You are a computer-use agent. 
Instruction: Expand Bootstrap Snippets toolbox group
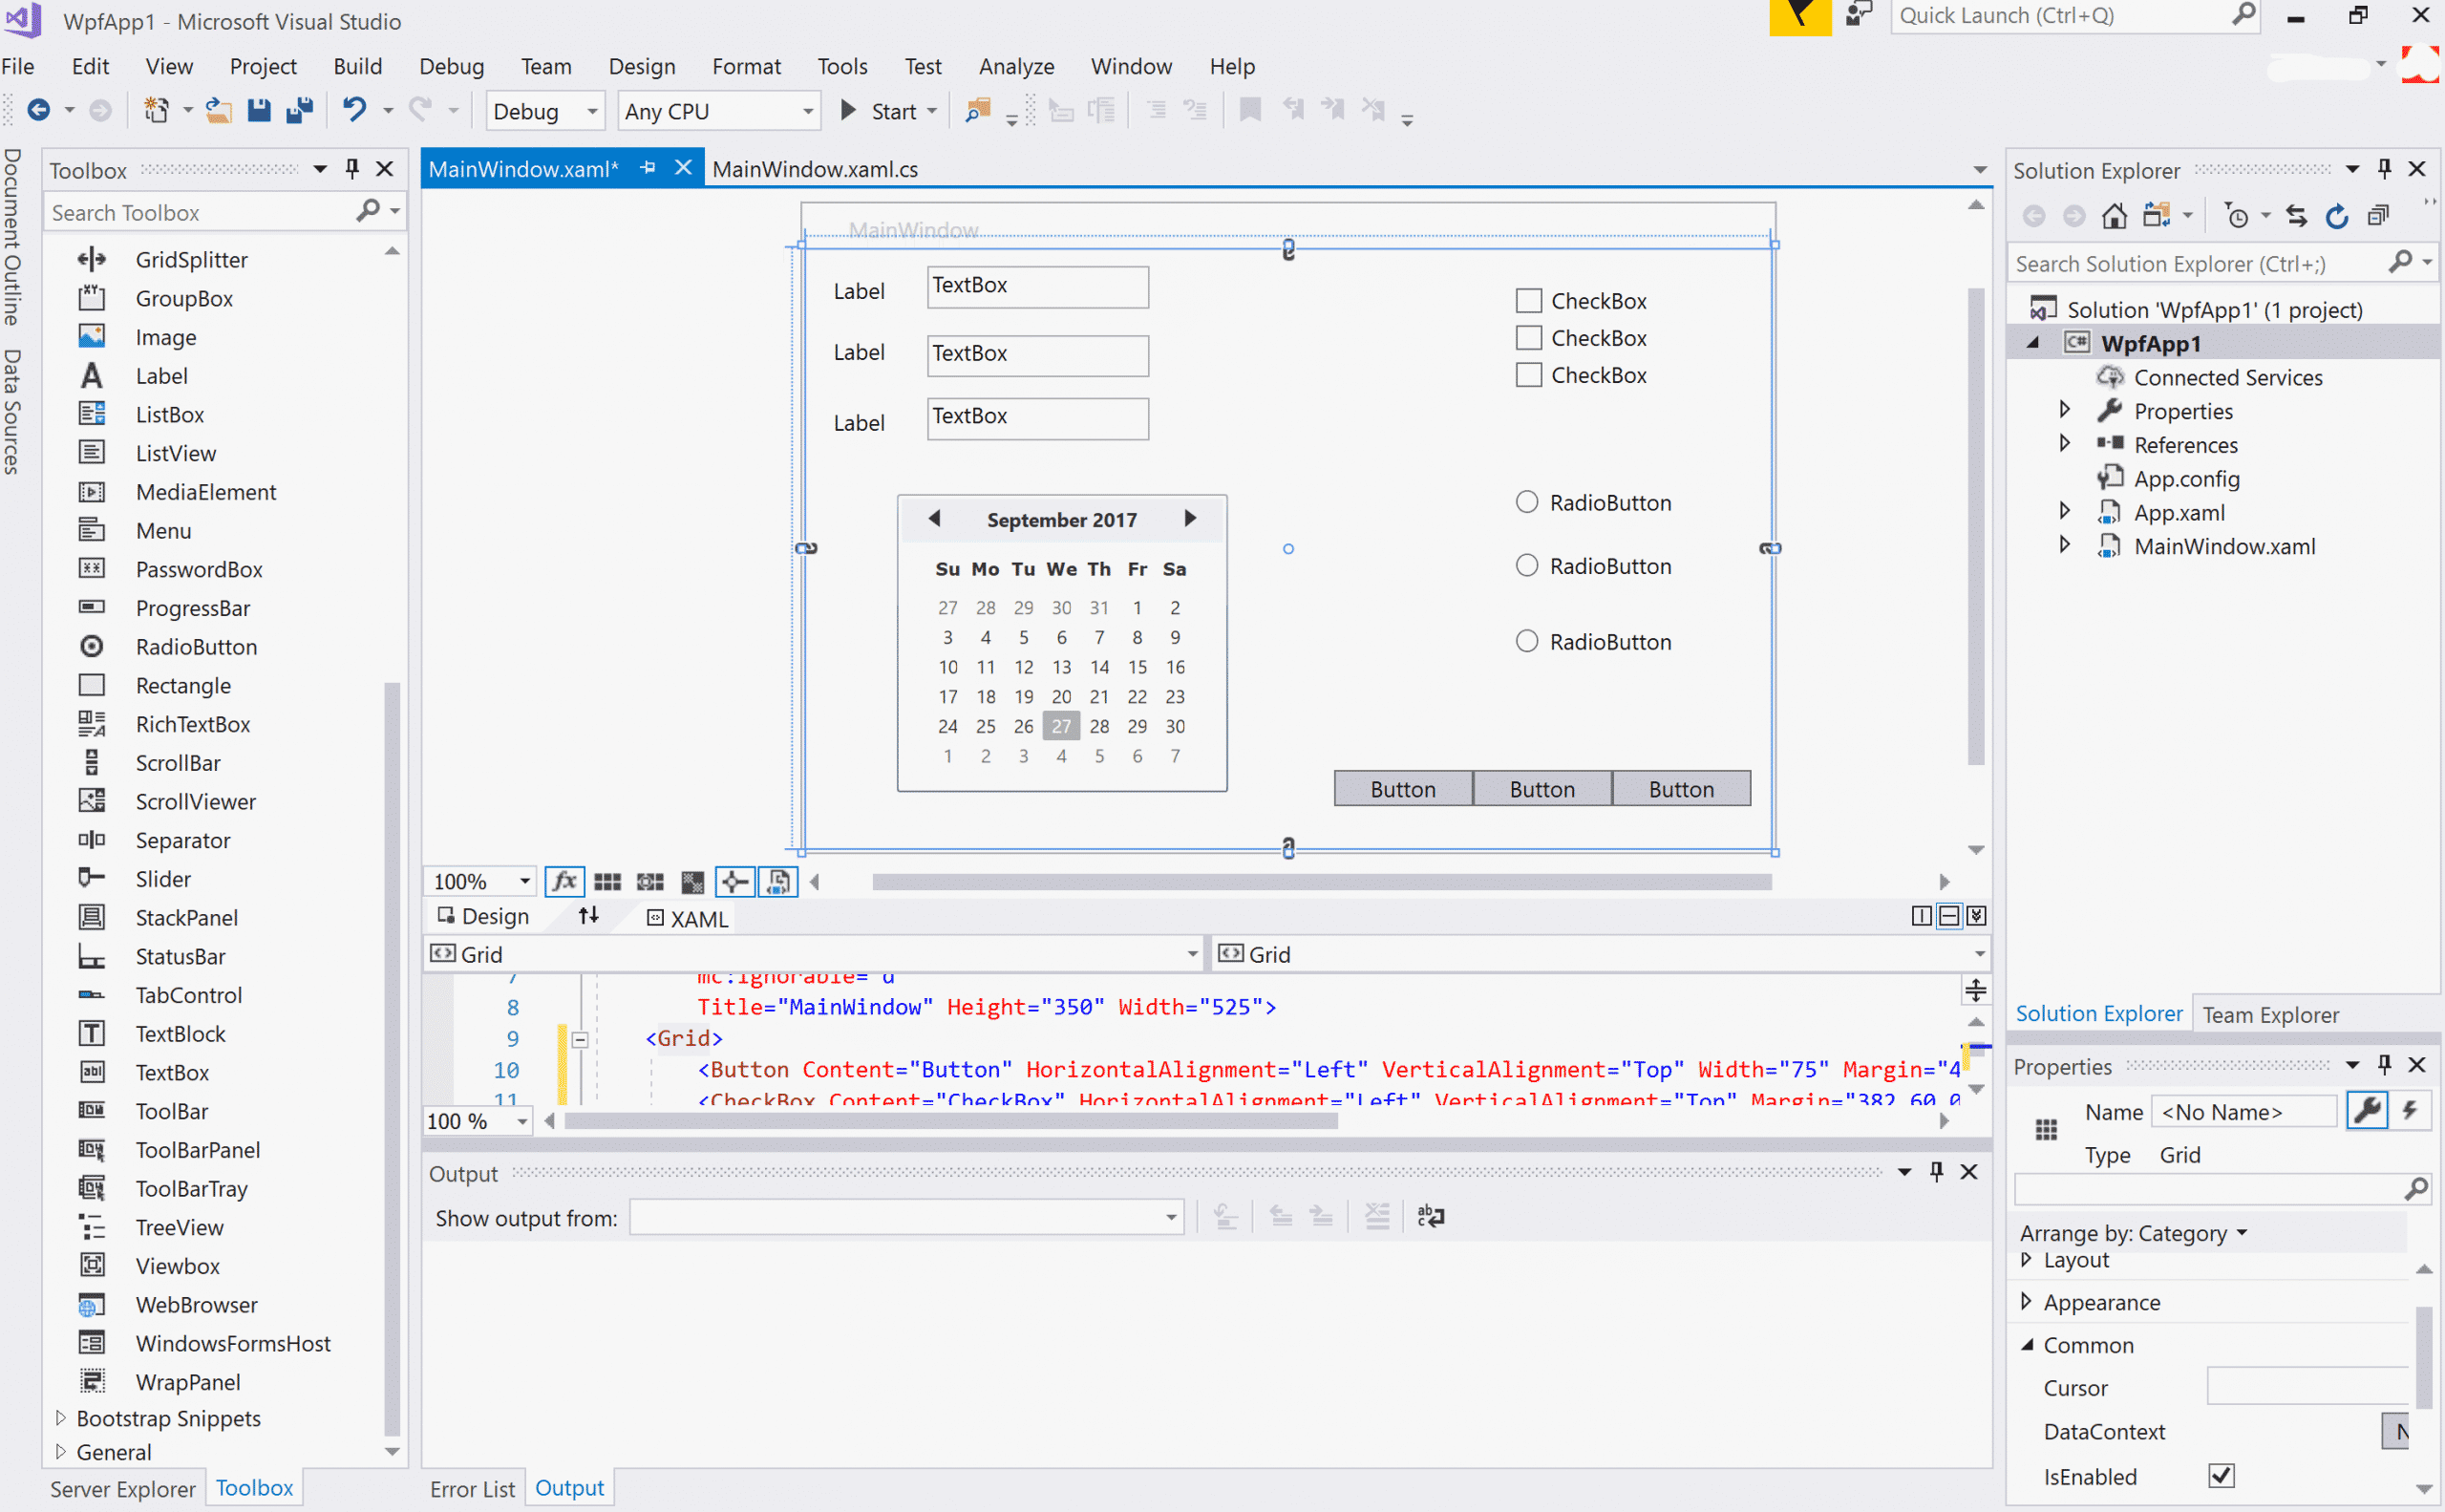pos(60,1417)
